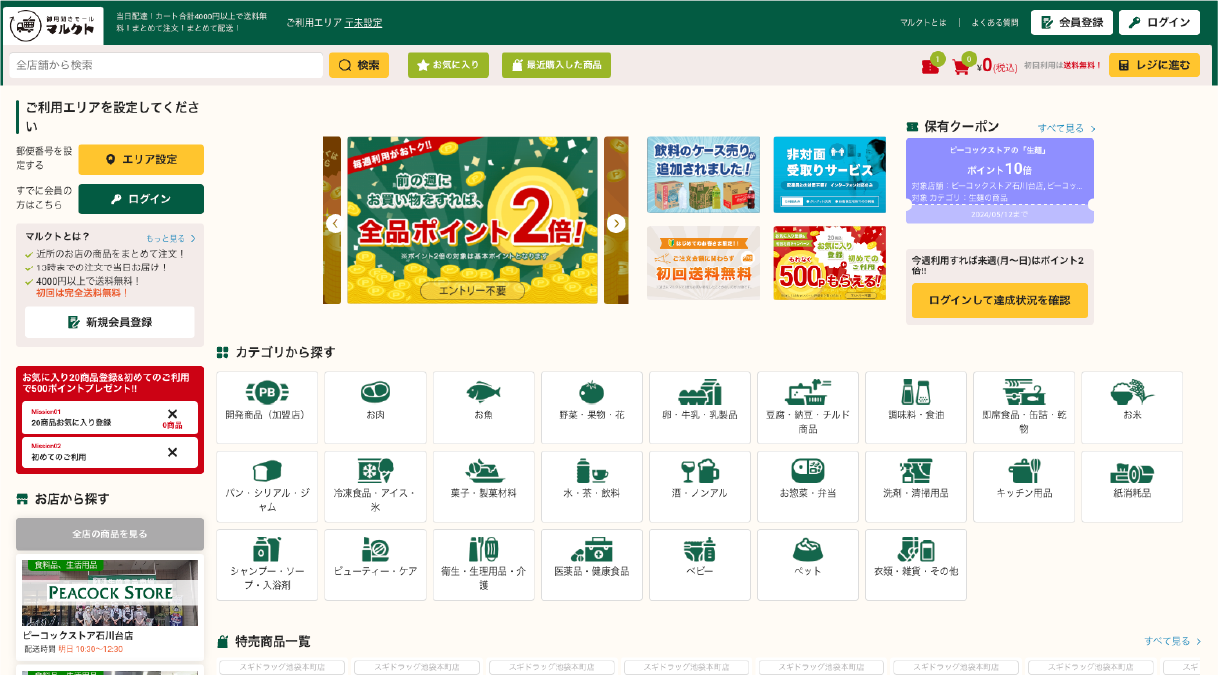The image size is (1218, 675).
Task: Open the お魚 fish category
Action: point(483,407)
